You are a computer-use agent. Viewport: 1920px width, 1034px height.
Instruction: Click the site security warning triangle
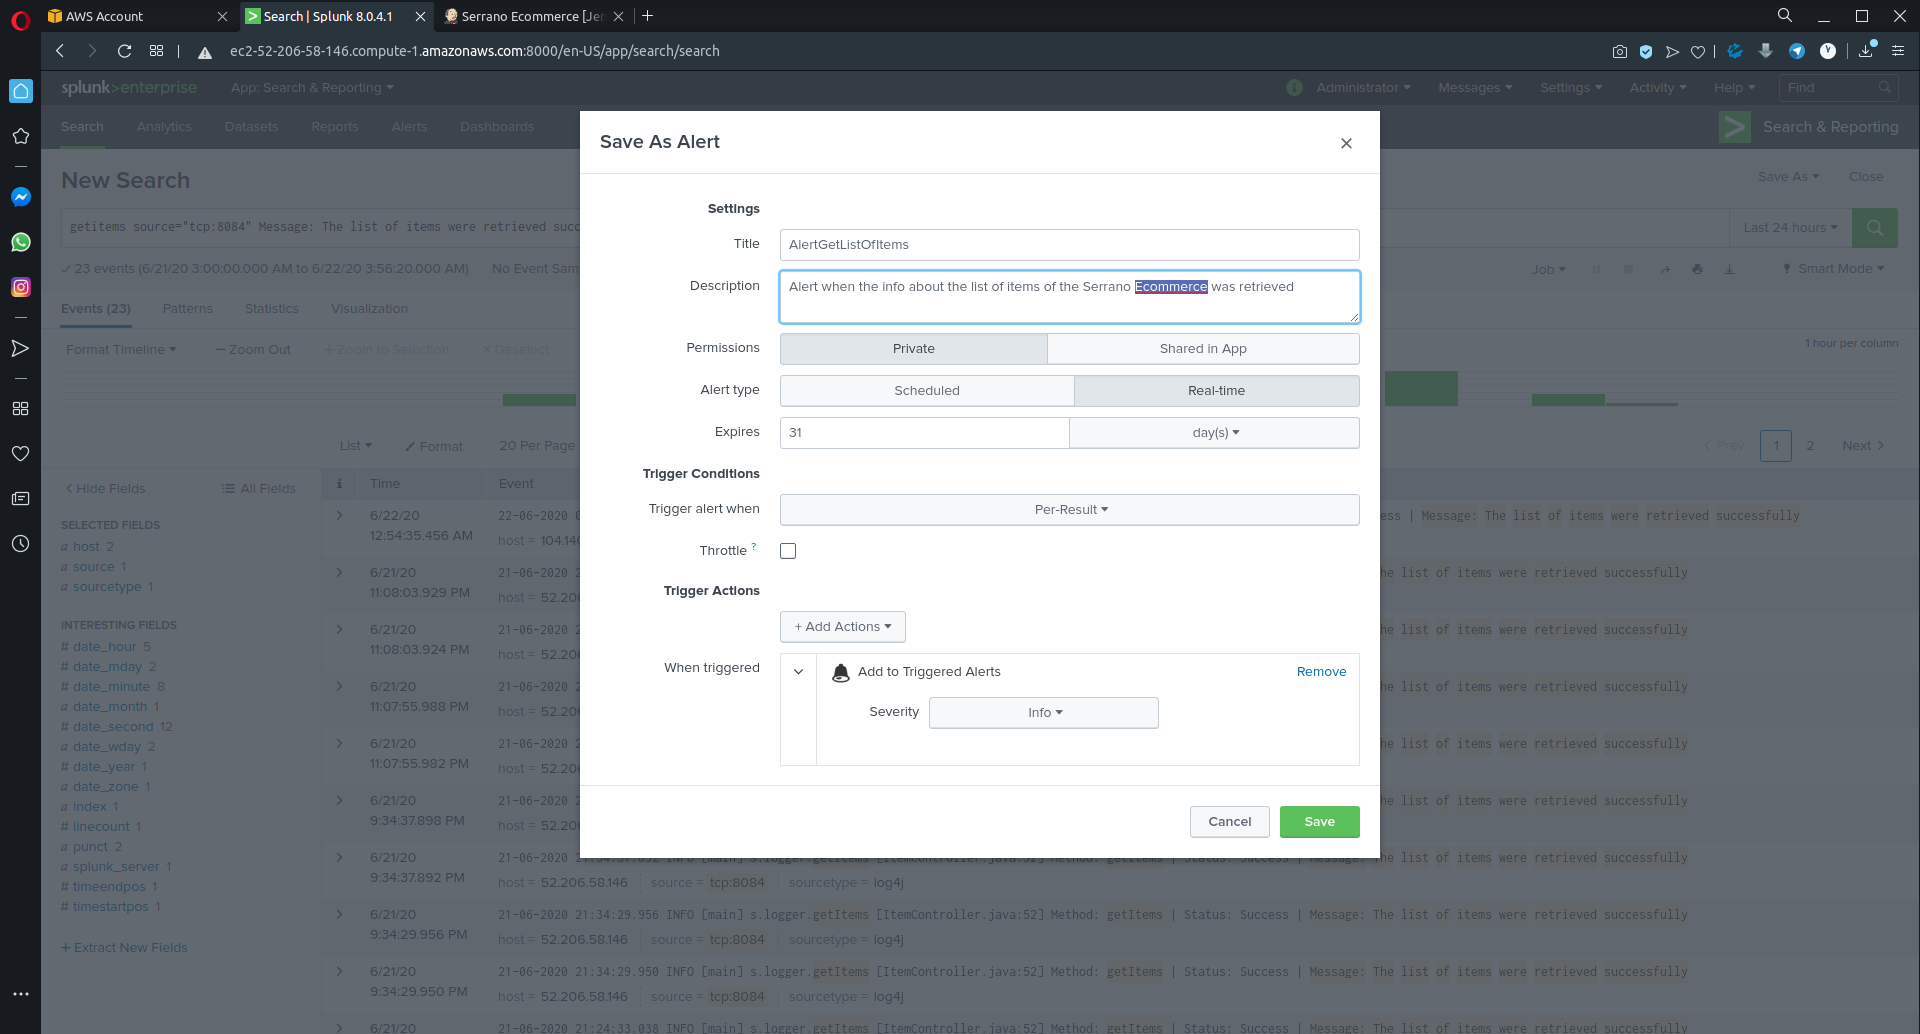(x=205, y=52)
